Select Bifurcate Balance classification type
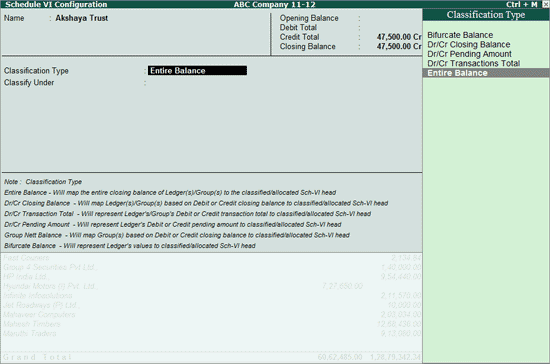This screenshot has height=364, width=550. [460, 35]
